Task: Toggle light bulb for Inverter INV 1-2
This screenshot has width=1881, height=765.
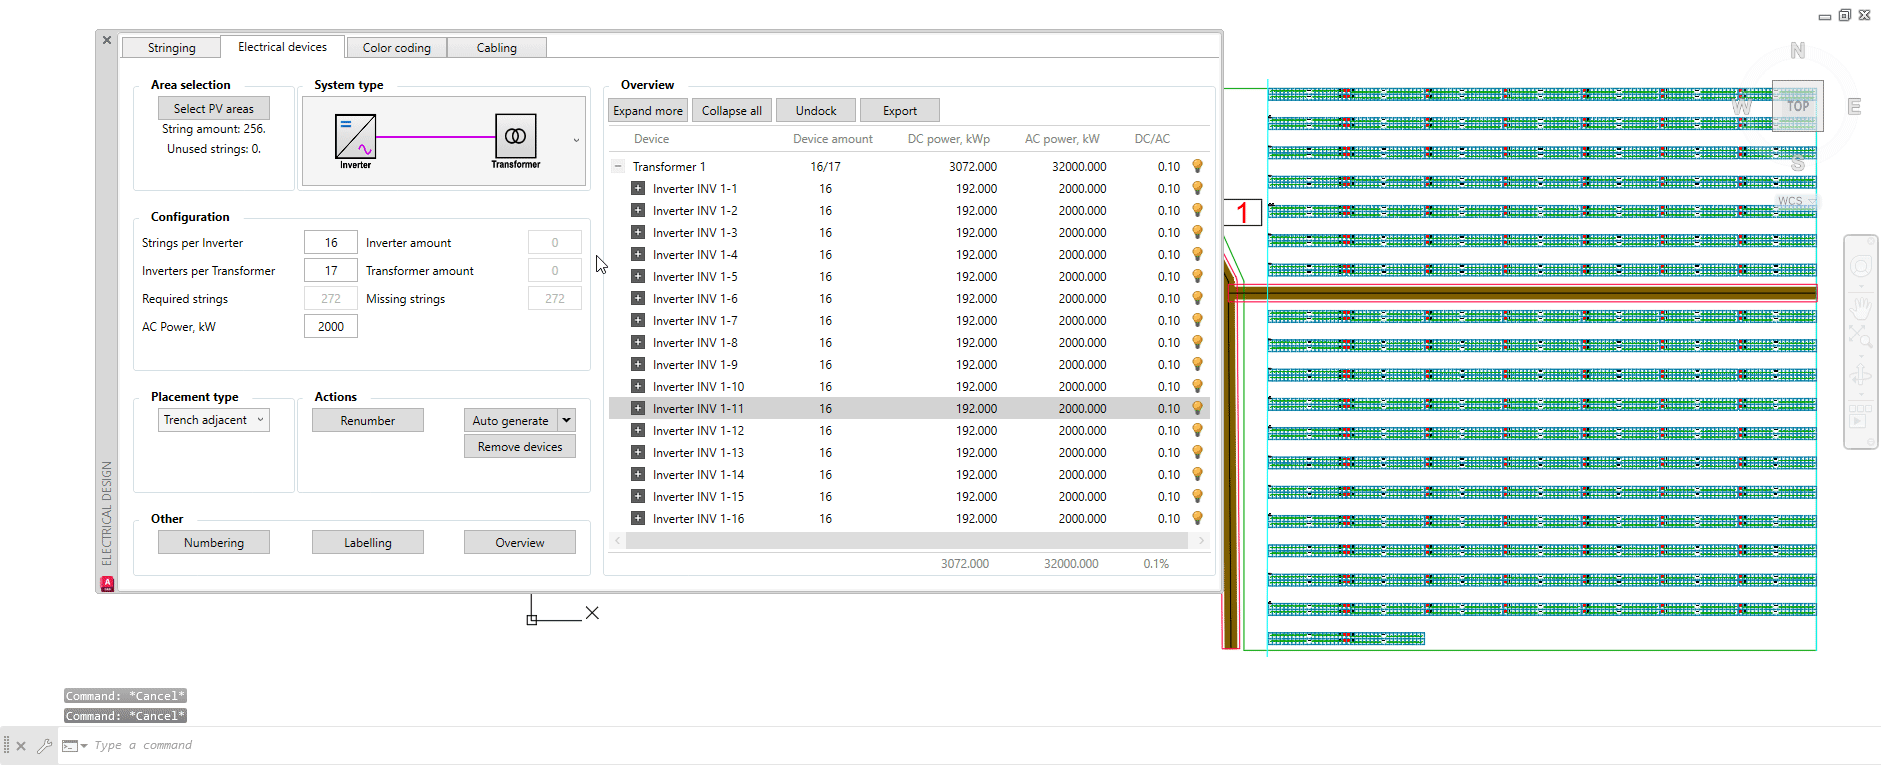Action: pos(1197,210)
